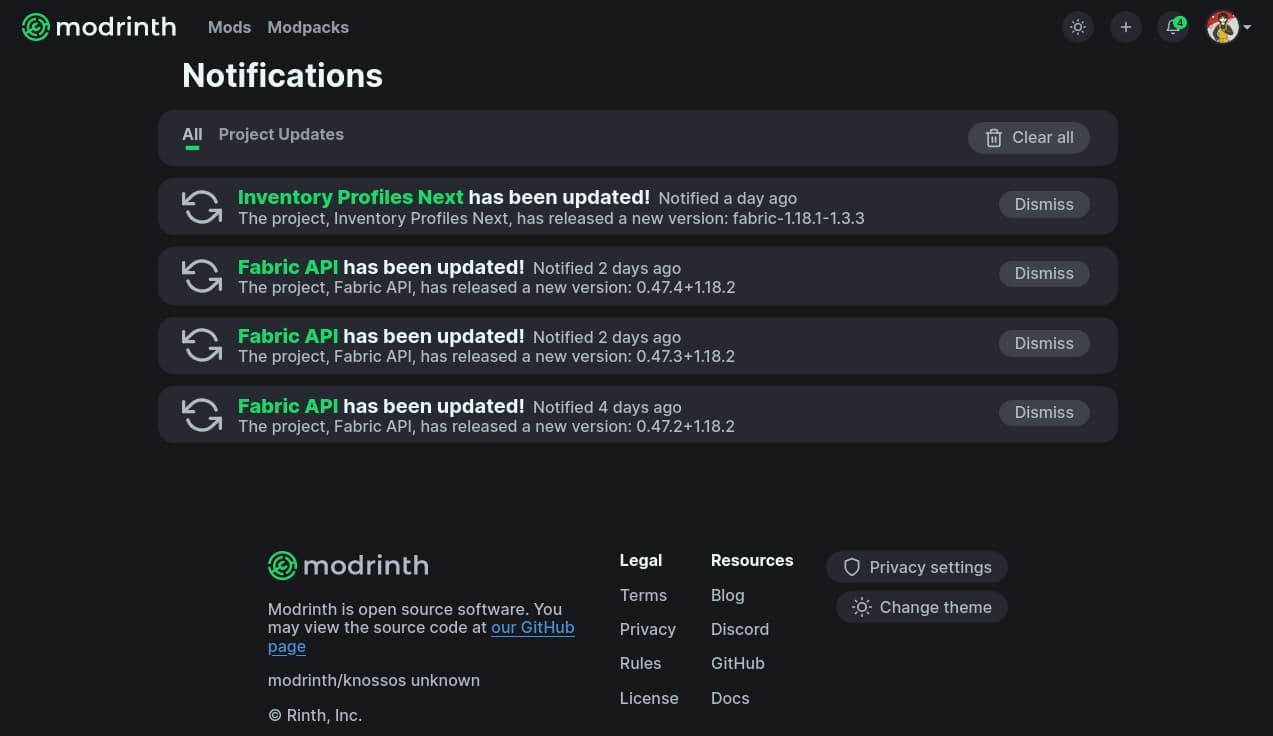Screen dimensions: 1273x736
Task: Open the Mods section from the navbar
Action: [x=229, y=27]
